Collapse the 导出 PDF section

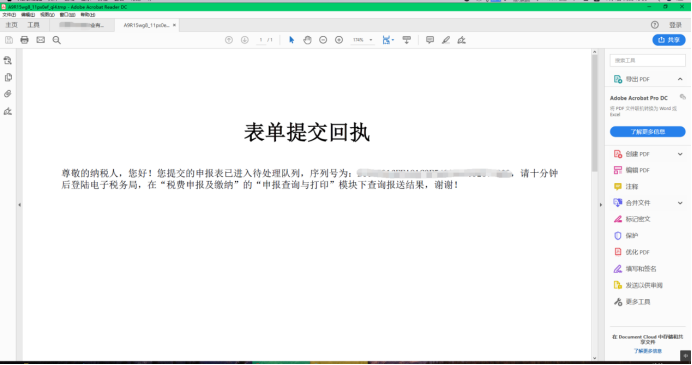pos(680,79)
